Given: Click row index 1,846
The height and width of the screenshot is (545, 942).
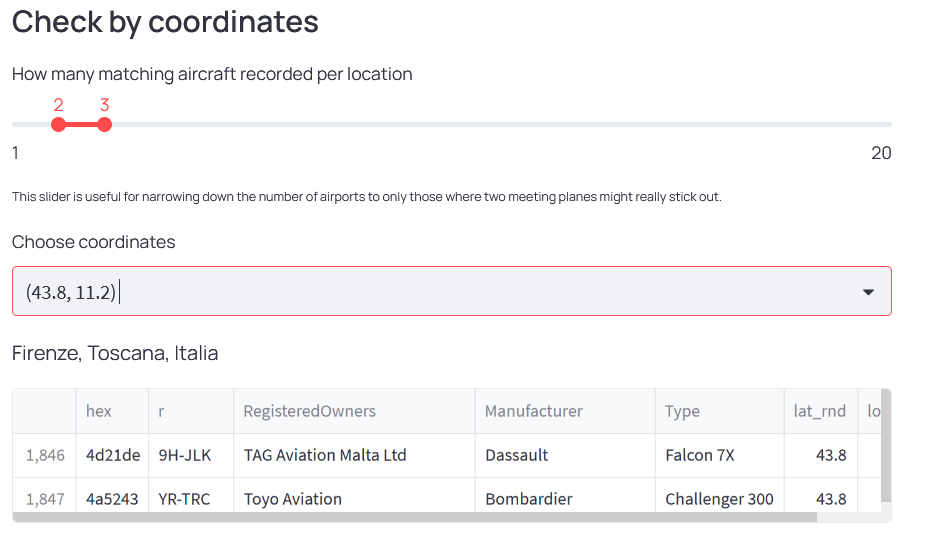Looking at the screenshot, I should (x=45, y=455).
